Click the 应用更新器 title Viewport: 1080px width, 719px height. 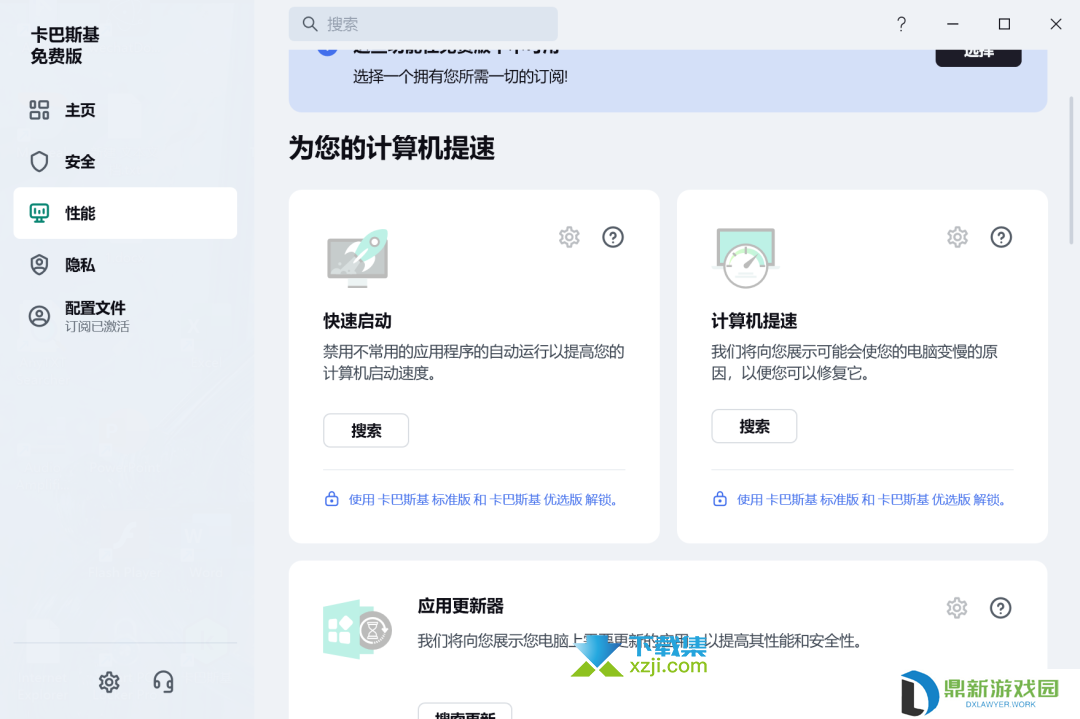click(x=461, y=606)
